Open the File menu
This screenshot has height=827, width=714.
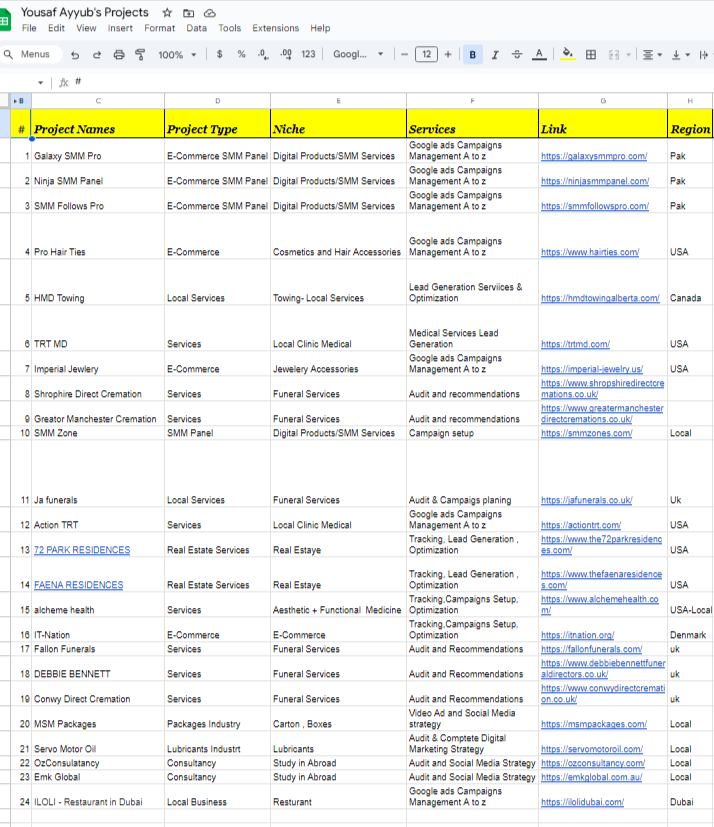(29, 28)
